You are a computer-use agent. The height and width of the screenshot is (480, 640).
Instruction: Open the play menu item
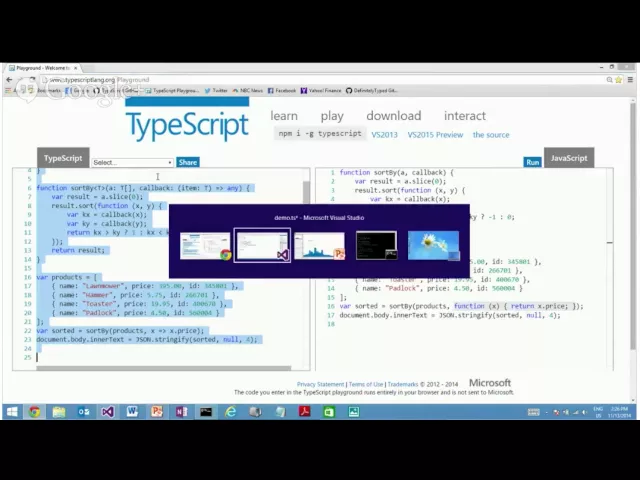(332, 116)
